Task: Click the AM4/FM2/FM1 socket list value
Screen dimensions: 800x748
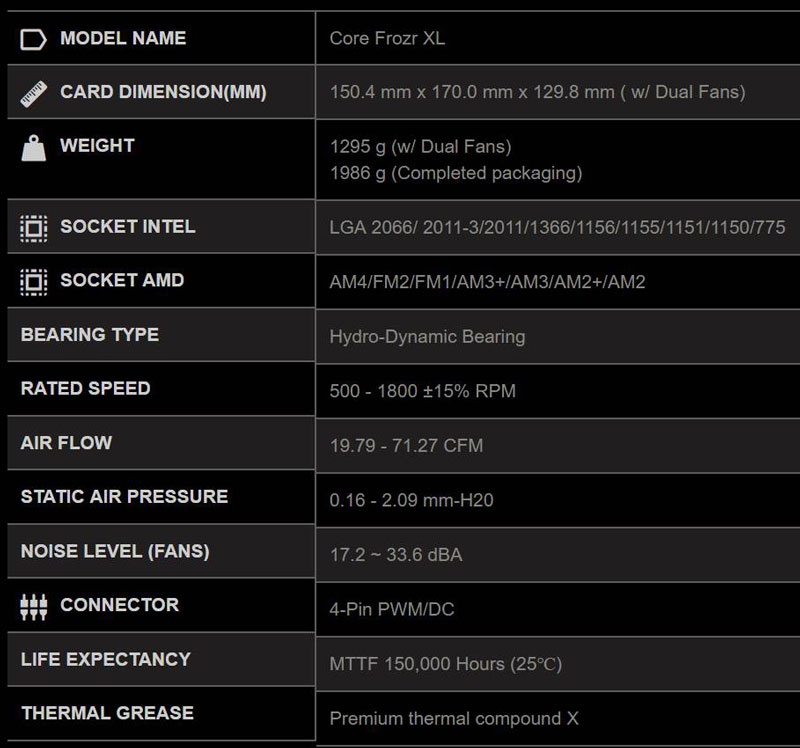Action: 487,282
